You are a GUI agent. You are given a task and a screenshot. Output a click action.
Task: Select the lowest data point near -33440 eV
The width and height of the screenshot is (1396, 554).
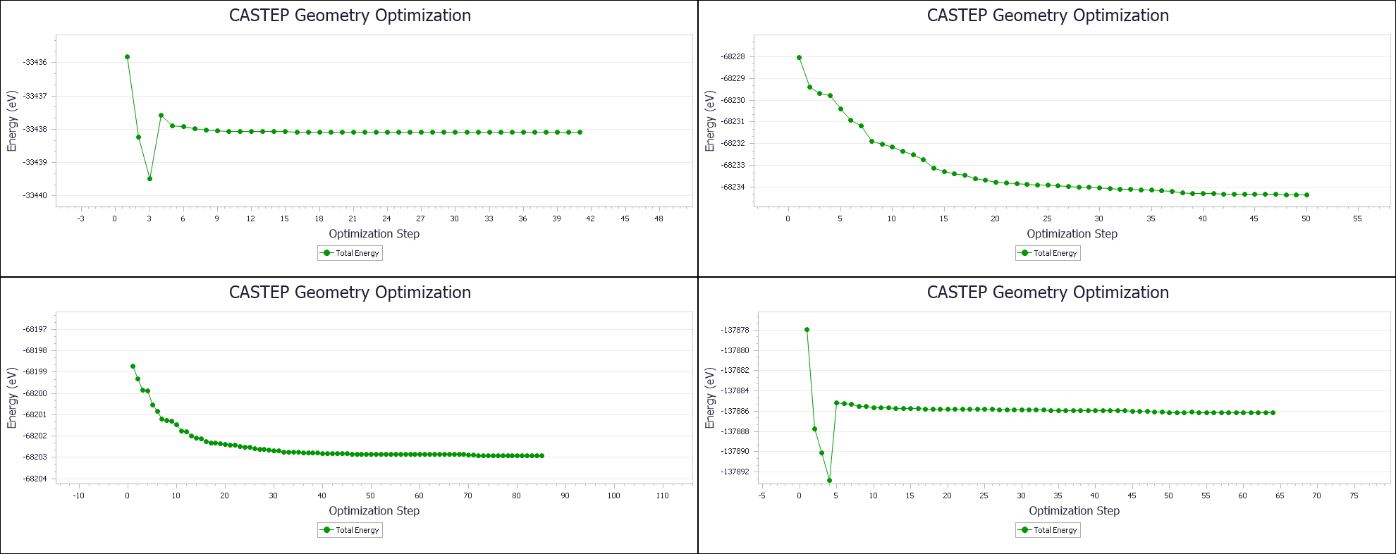pyautogui.click(x=150, y=179)
